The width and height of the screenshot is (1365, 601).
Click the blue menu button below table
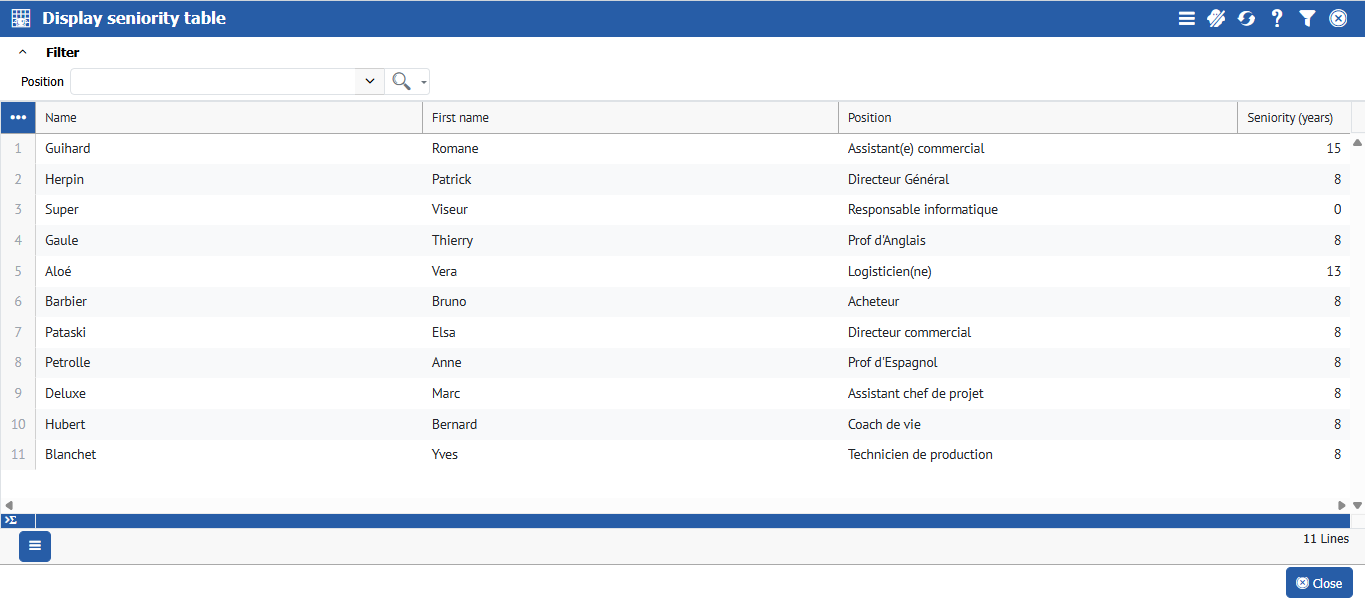(x=35, y=546)
